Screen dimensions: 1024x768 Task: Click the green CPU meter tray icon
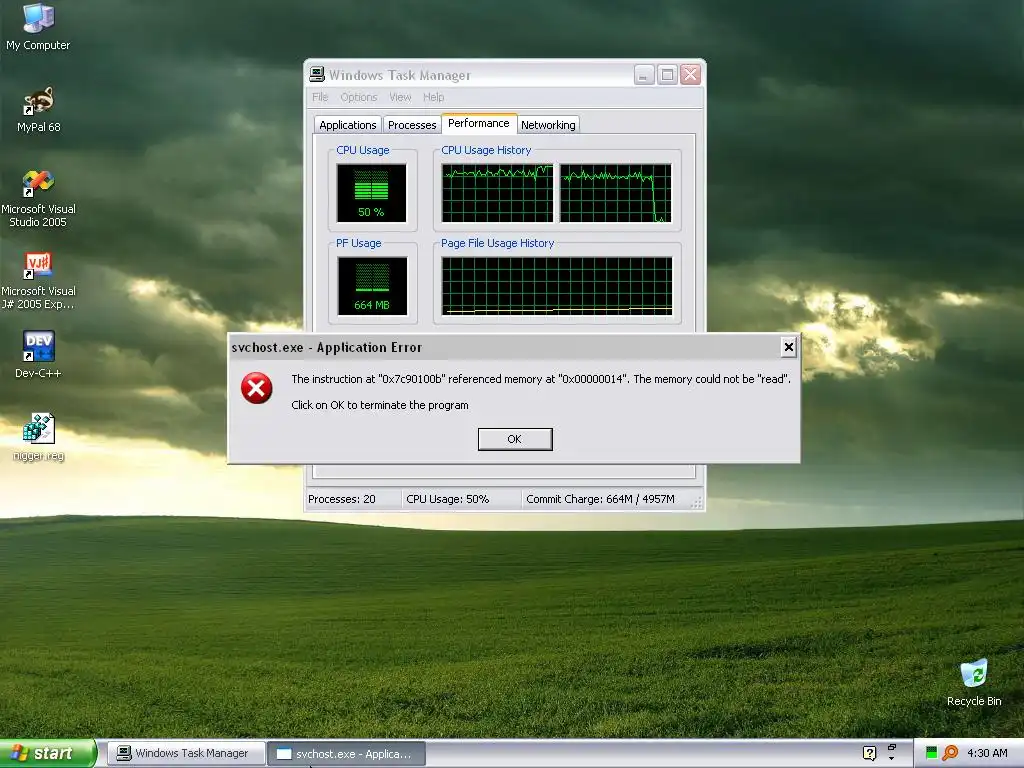pyautogui.click(x=931, y=753)
